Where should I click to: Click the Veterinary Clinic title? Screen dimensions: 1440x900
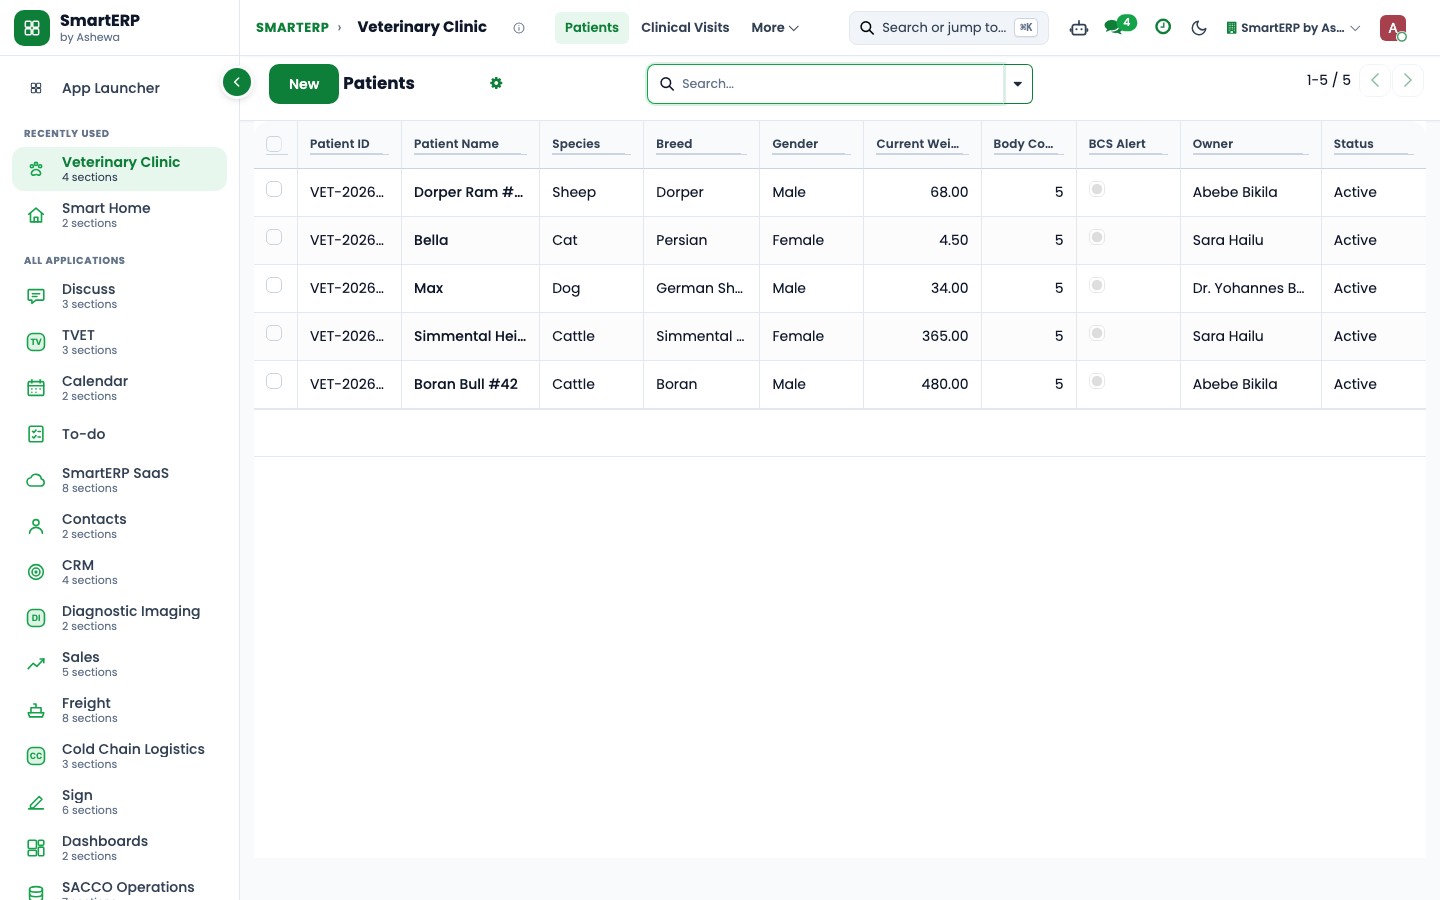tap(422, 27)
